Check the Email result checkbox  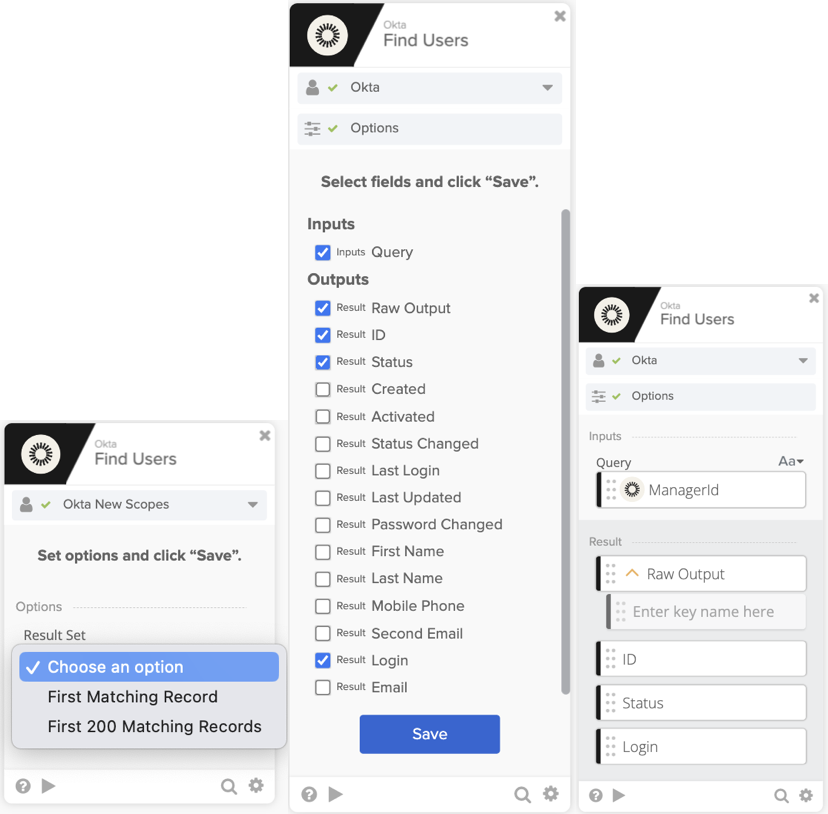point(323,688)
